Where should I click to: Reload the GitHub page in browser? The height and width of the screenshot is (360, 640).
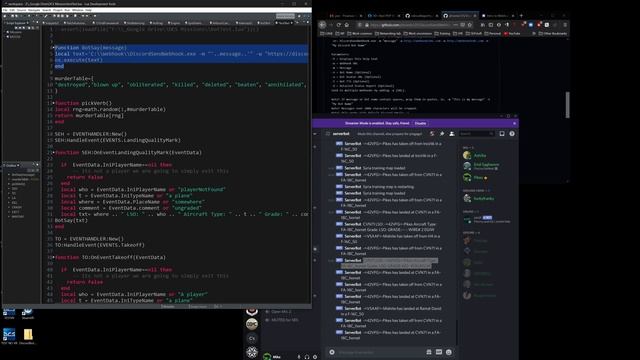tap(338, 25)
